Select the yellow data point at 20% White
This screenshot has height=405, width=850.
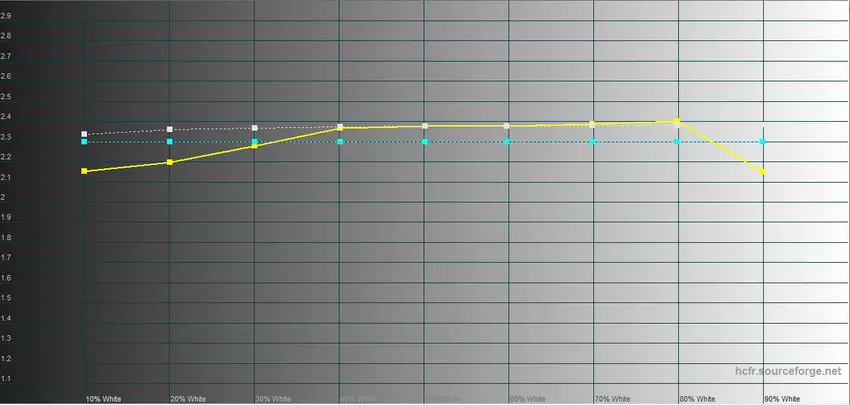point(170,162)
